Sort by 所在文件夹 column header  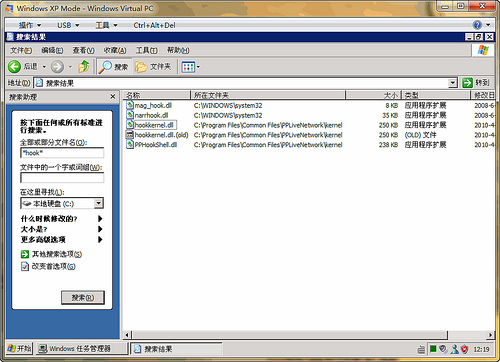[x=268, y=95]
